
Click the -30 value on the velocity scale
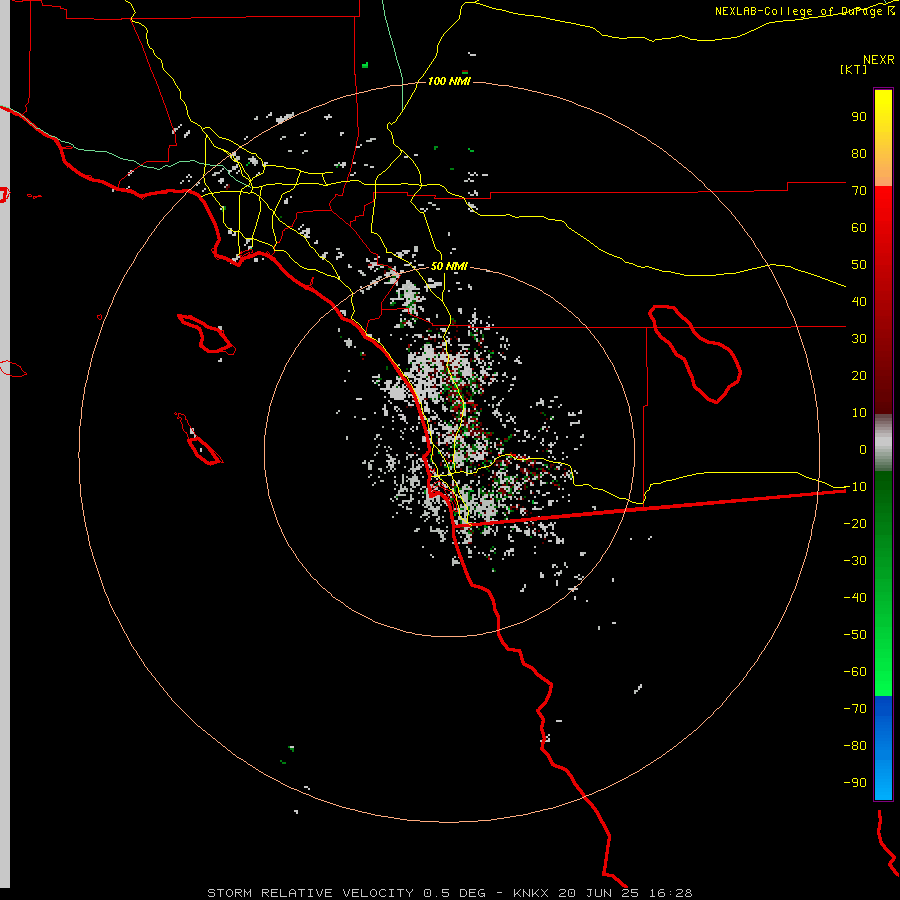[855, 561]
